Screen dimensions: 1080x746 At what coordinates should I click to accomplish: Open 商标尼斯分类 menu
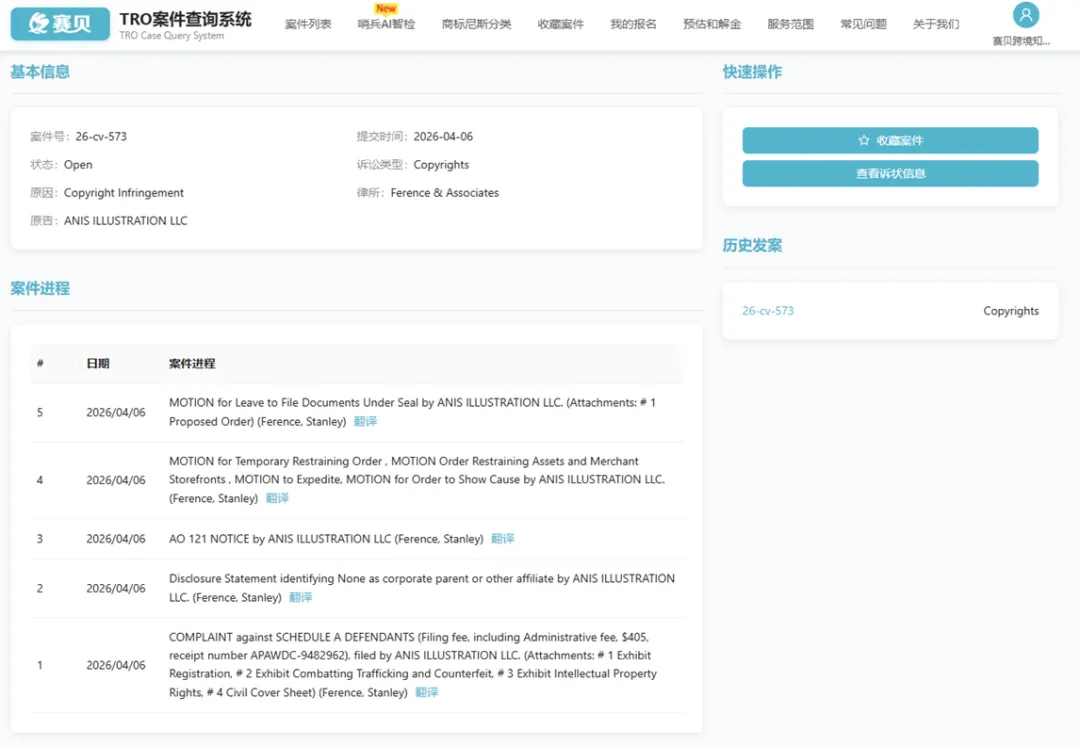(476, 24)
